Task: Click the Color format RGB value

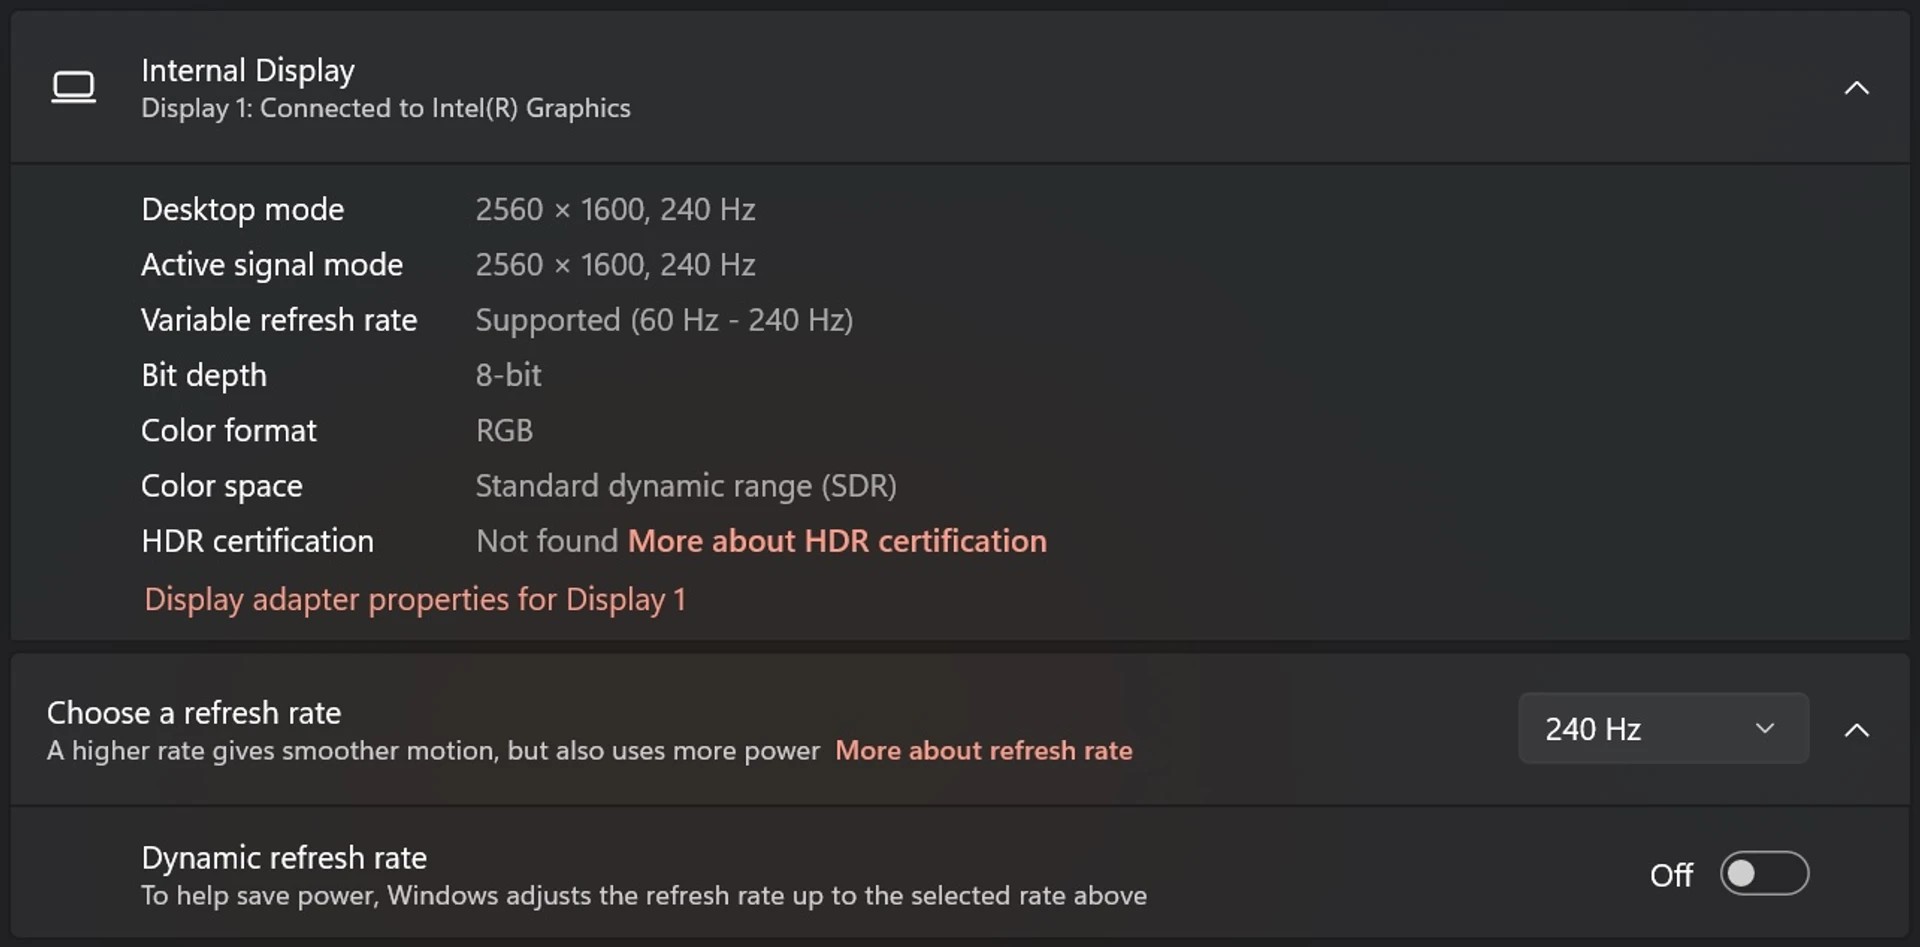Action: [504, 430]
